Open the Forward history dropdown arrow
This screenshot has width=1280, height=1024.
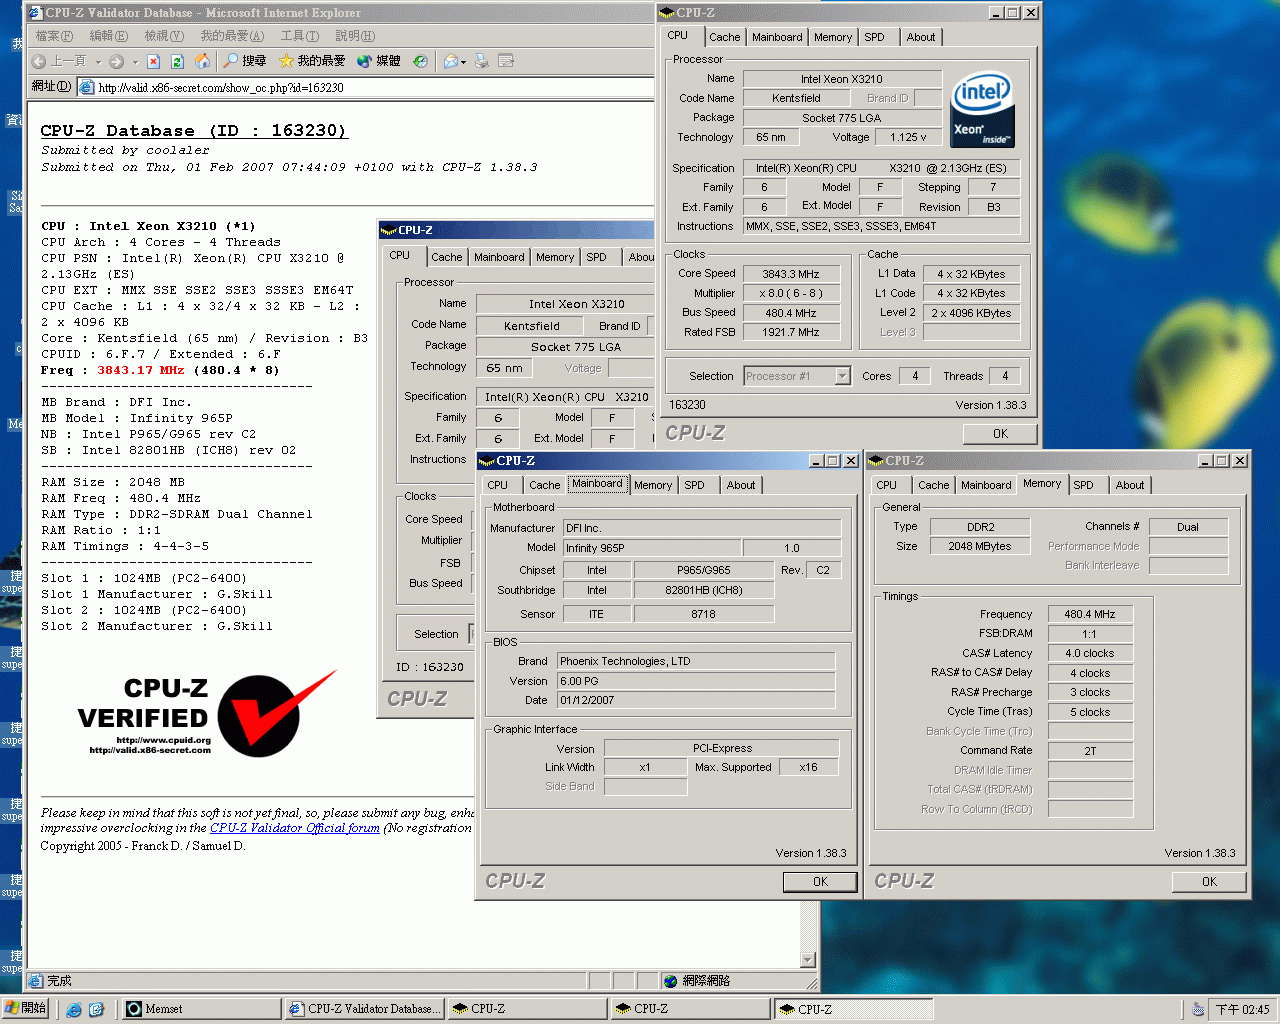click(x=134, y=62)
